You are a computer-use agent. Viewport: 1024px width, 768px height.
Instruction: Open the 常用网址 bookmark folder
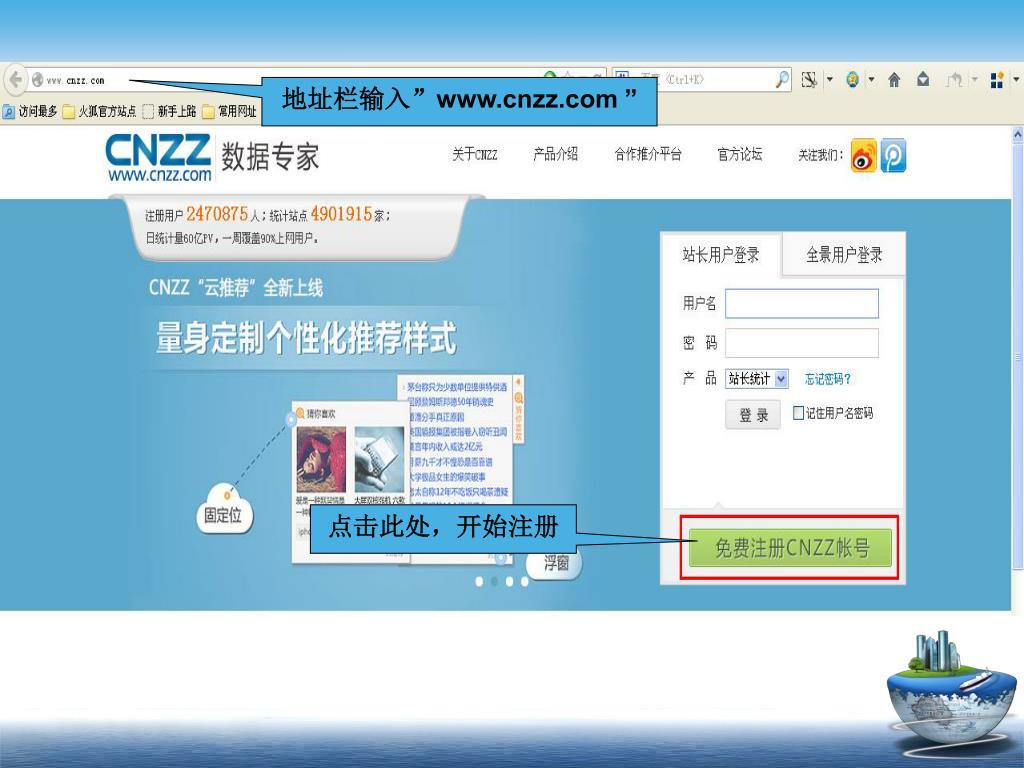pyautogui.click(x=229, y=112)
